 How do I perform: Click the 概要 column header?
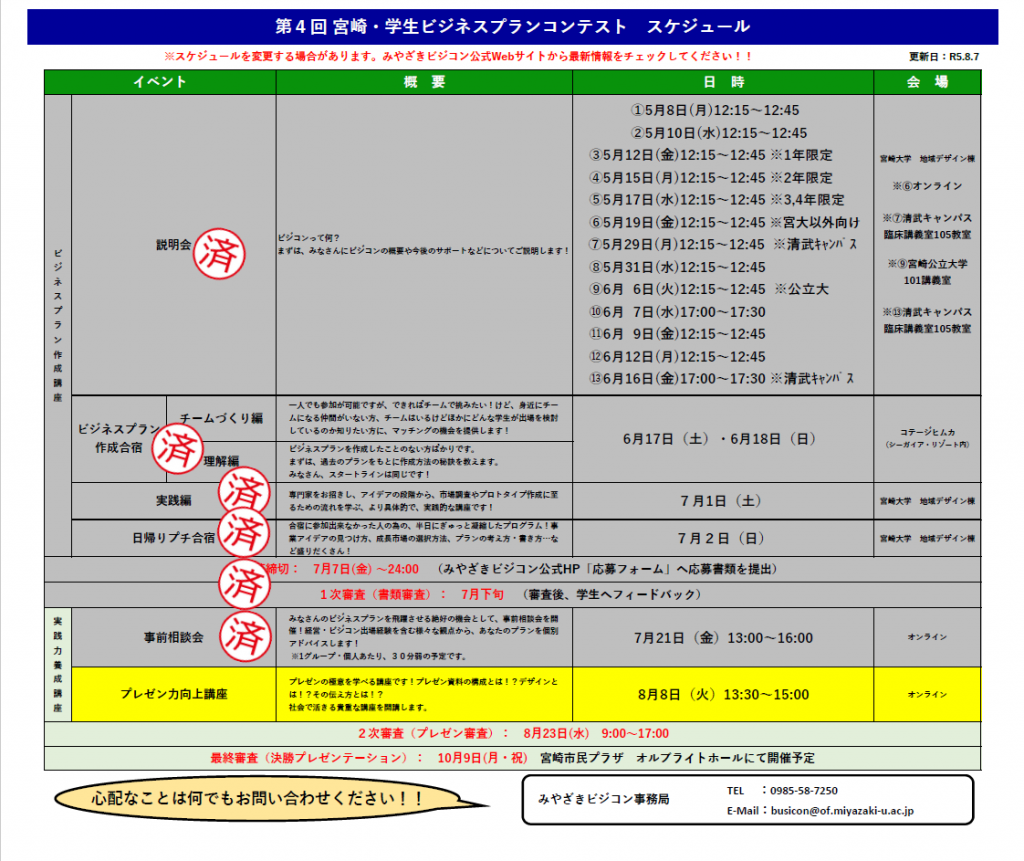424,82
